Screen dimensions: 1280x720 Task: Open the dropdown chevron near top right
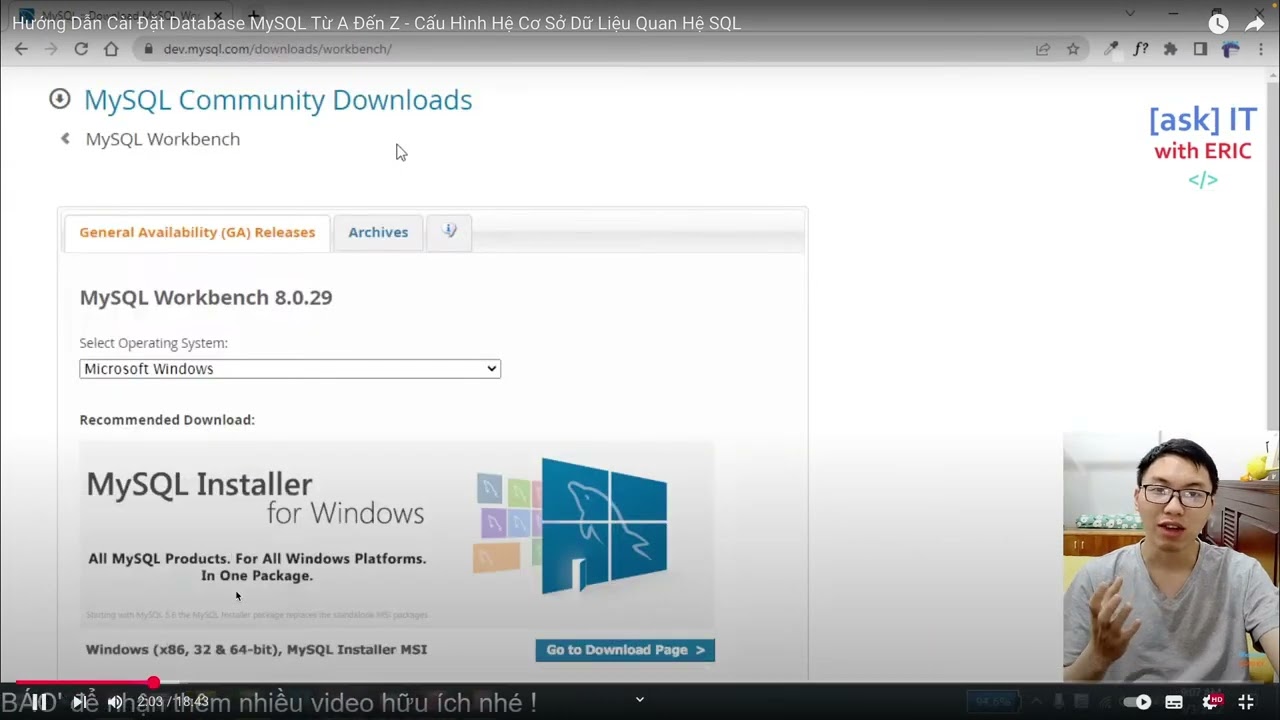[x=1131, y=13]
